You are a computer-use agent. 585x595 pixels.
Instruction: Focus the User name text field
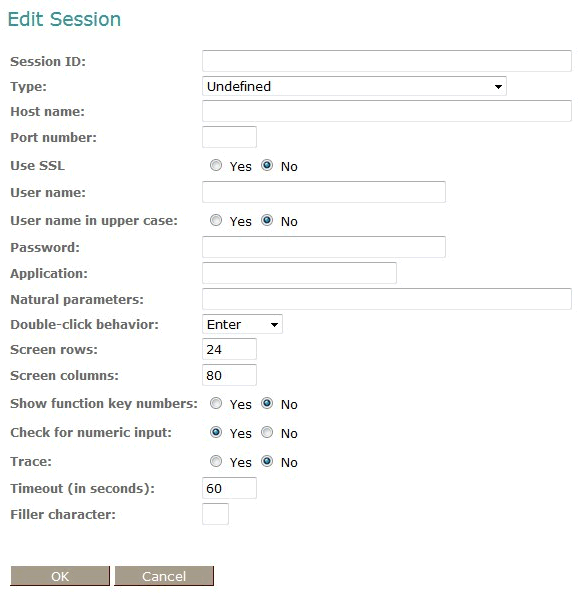pos(324,192)
